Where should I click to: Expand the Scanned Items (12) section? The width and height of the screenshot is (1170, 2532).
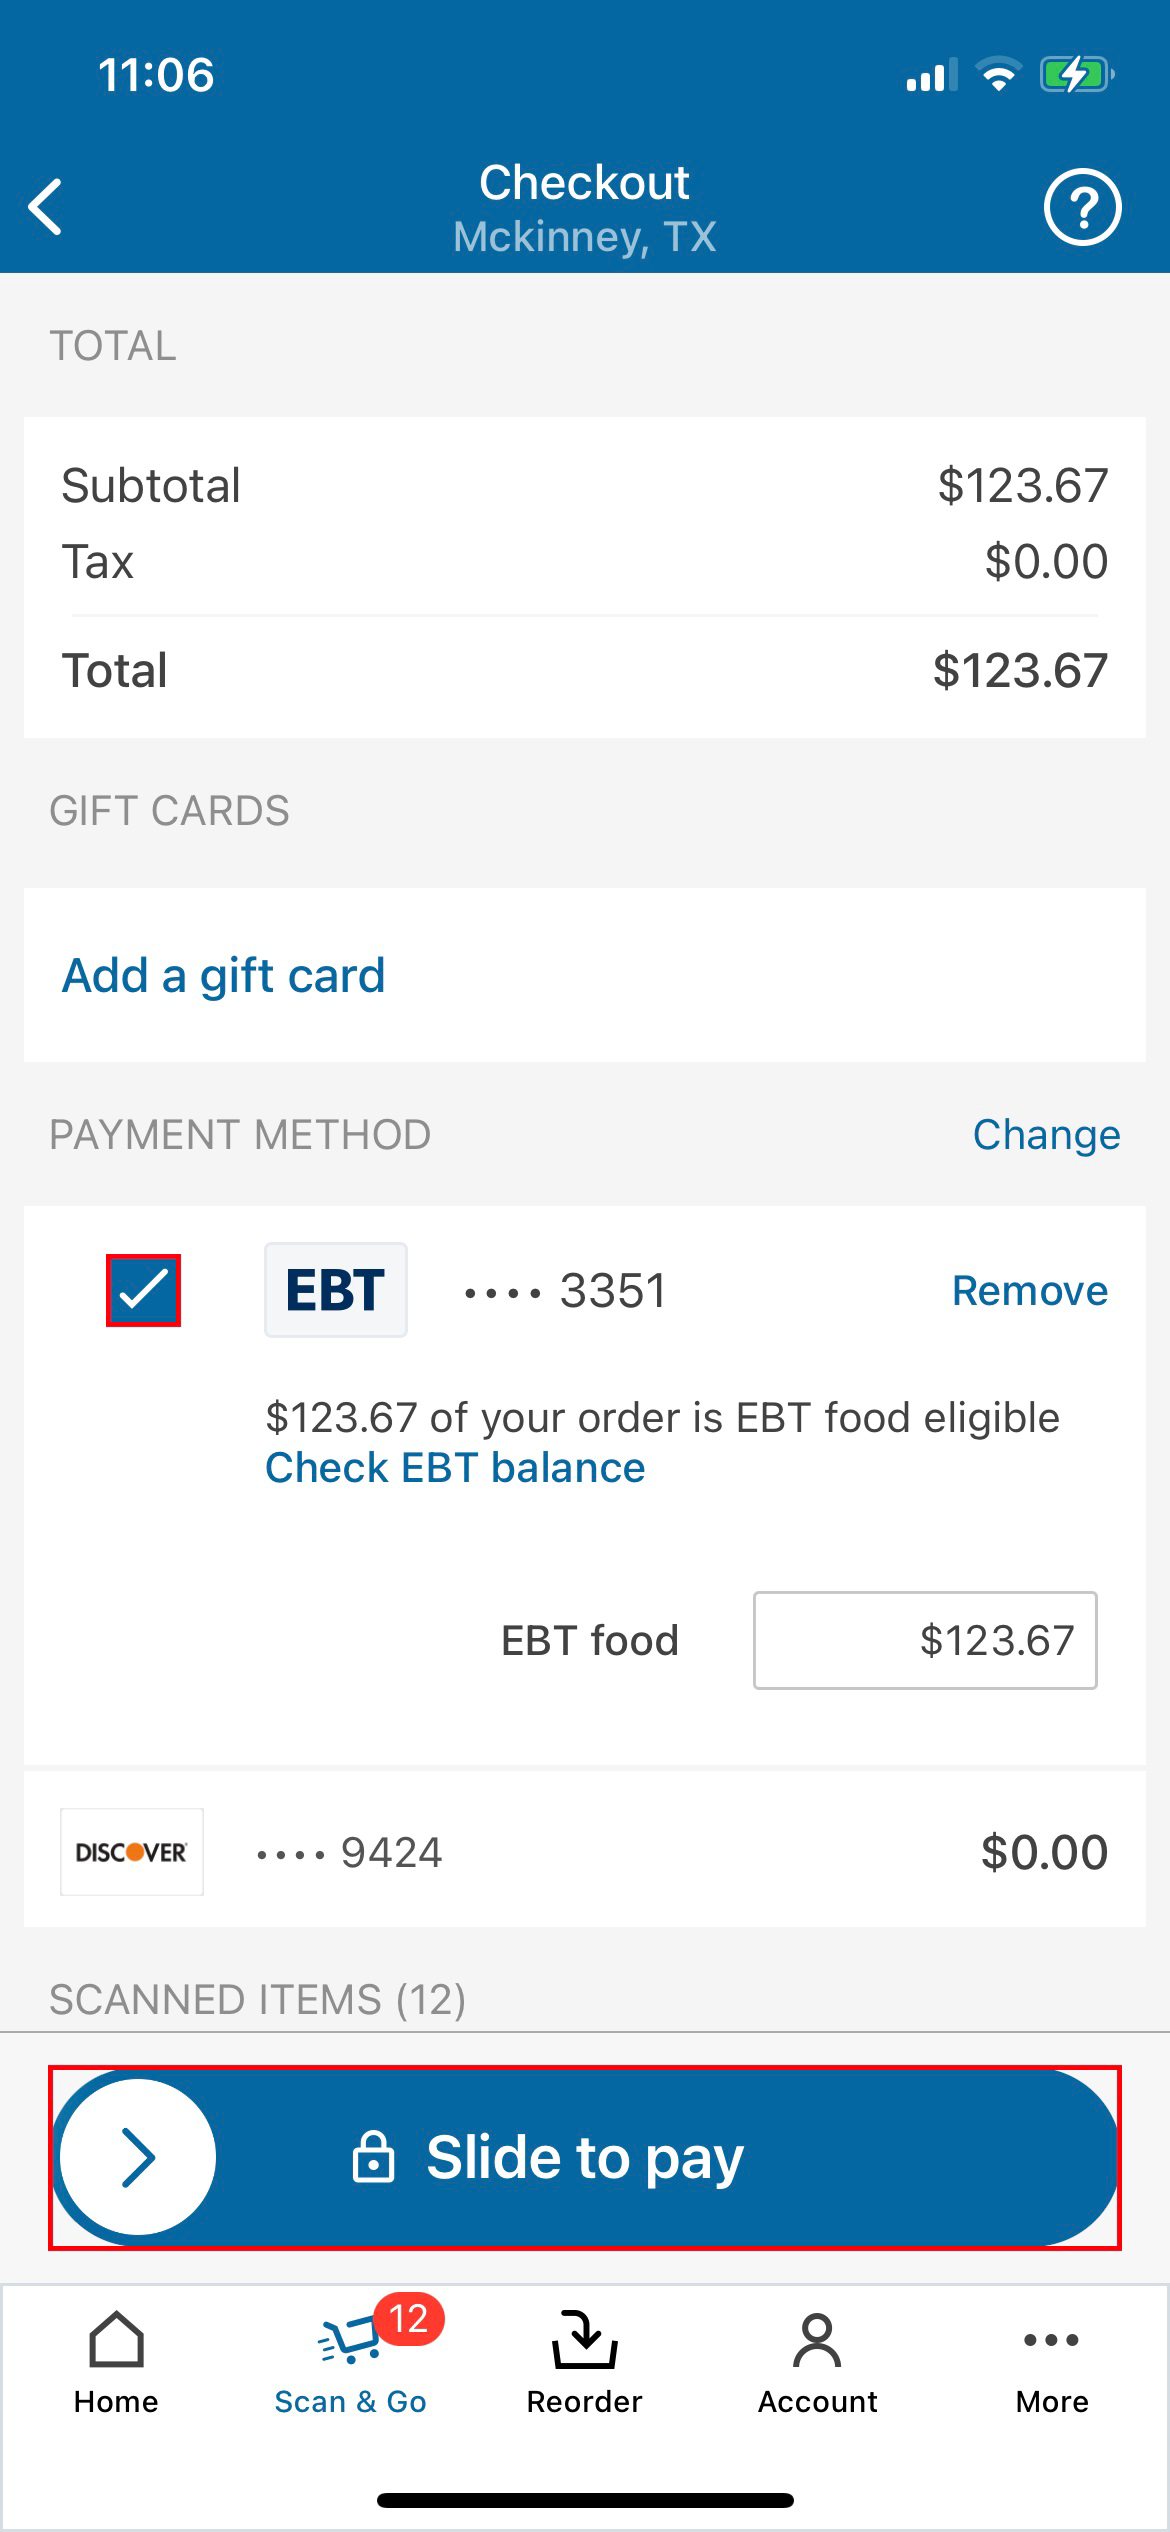point(258,2000)
